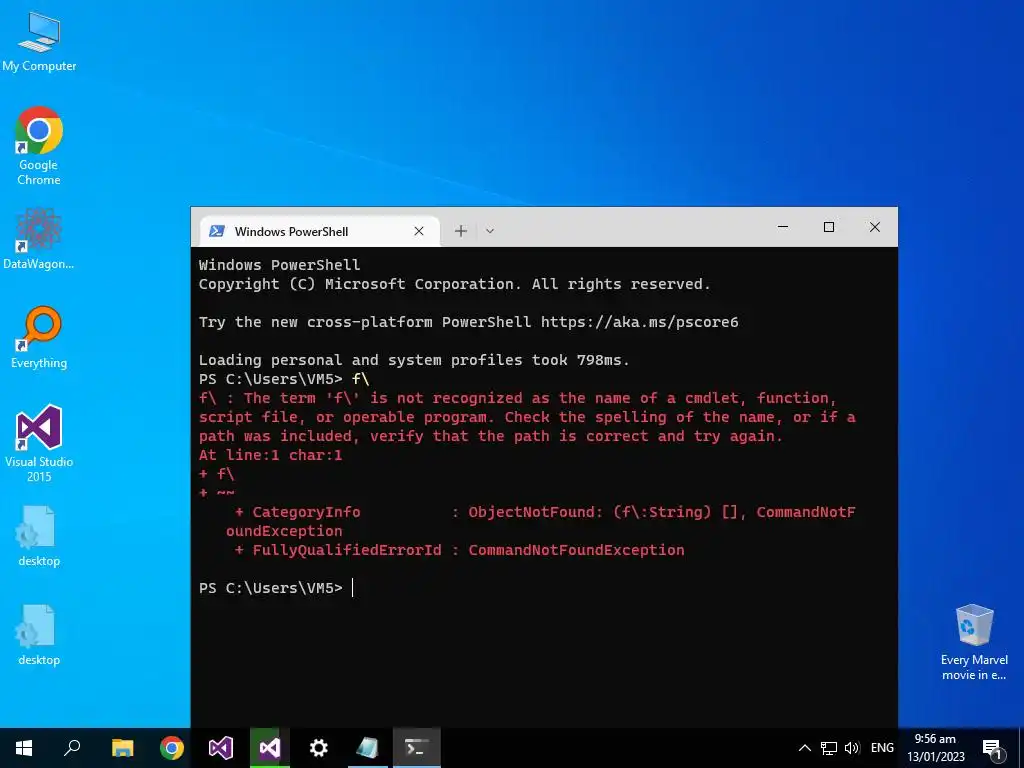The height and width of the screenshot is (768, 1024).
Task: Open first Visual Studio taskbar icon
Action: point(220,748)
